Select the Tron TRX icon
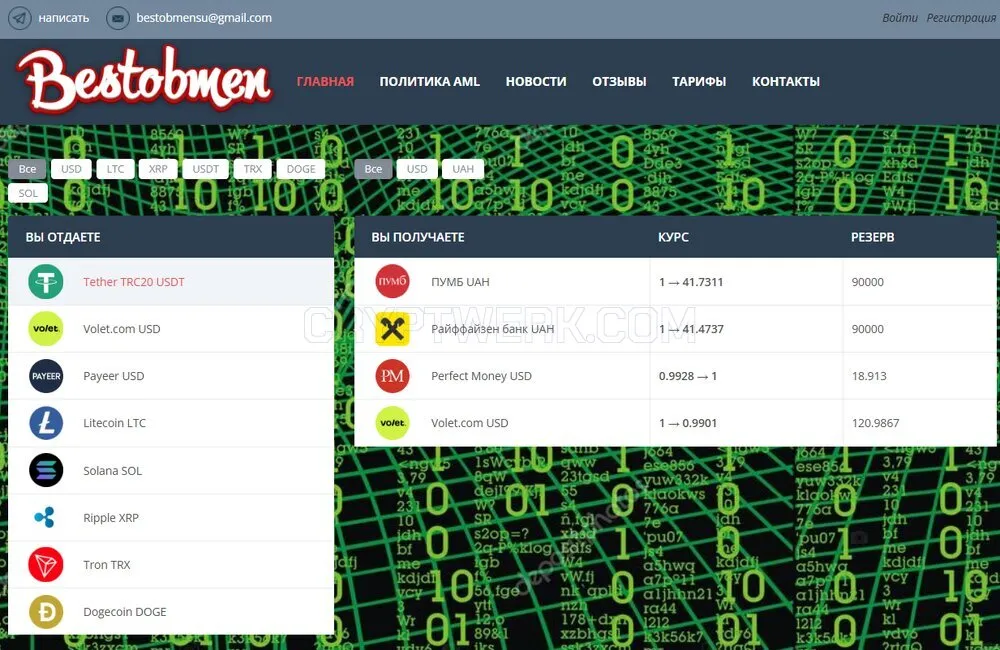 [46, 565]
